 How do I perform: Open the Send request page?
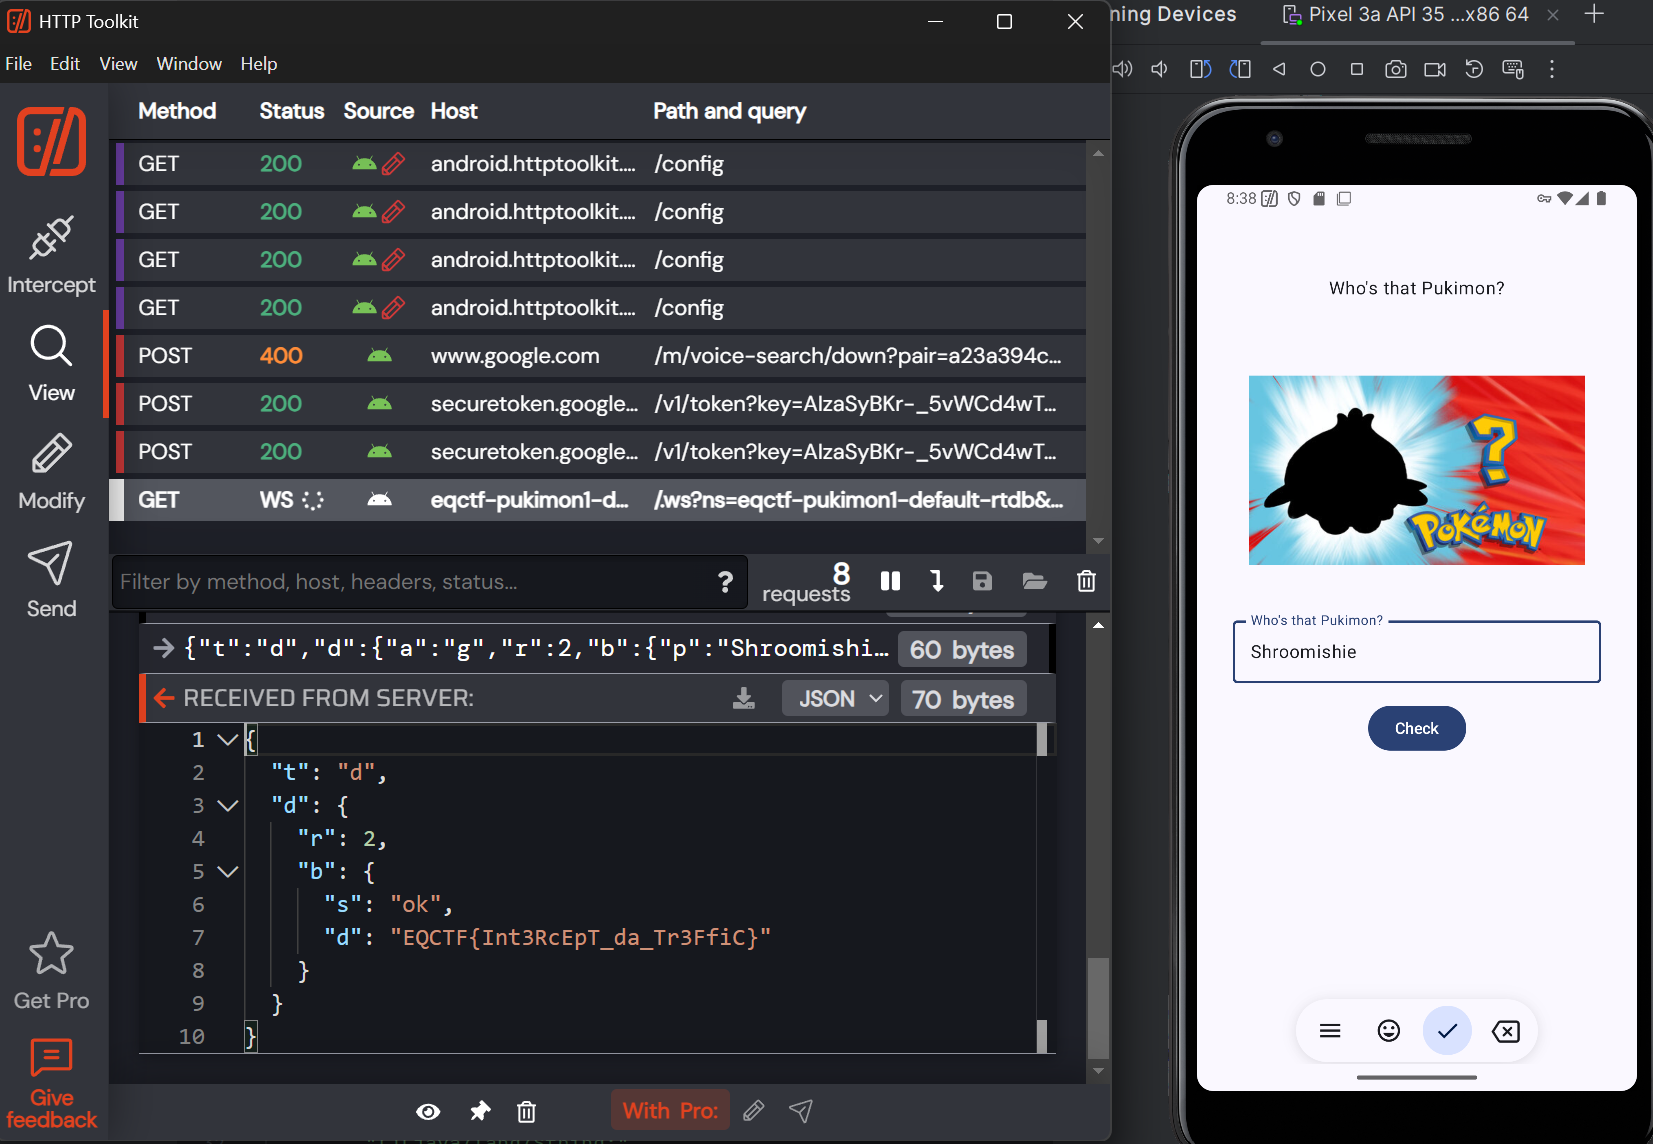pos(51,580)
